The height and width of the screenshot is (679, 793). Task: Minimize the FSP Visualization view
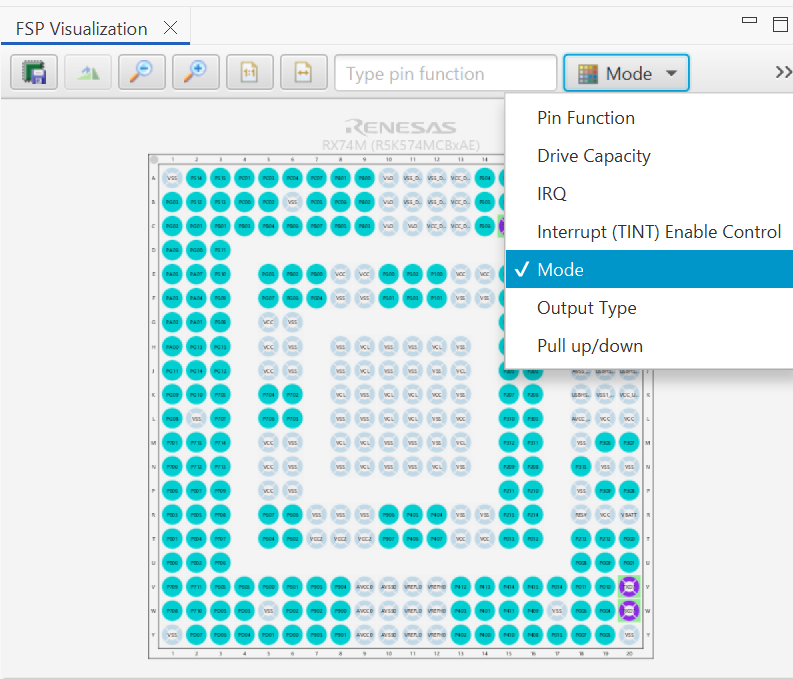749,20
